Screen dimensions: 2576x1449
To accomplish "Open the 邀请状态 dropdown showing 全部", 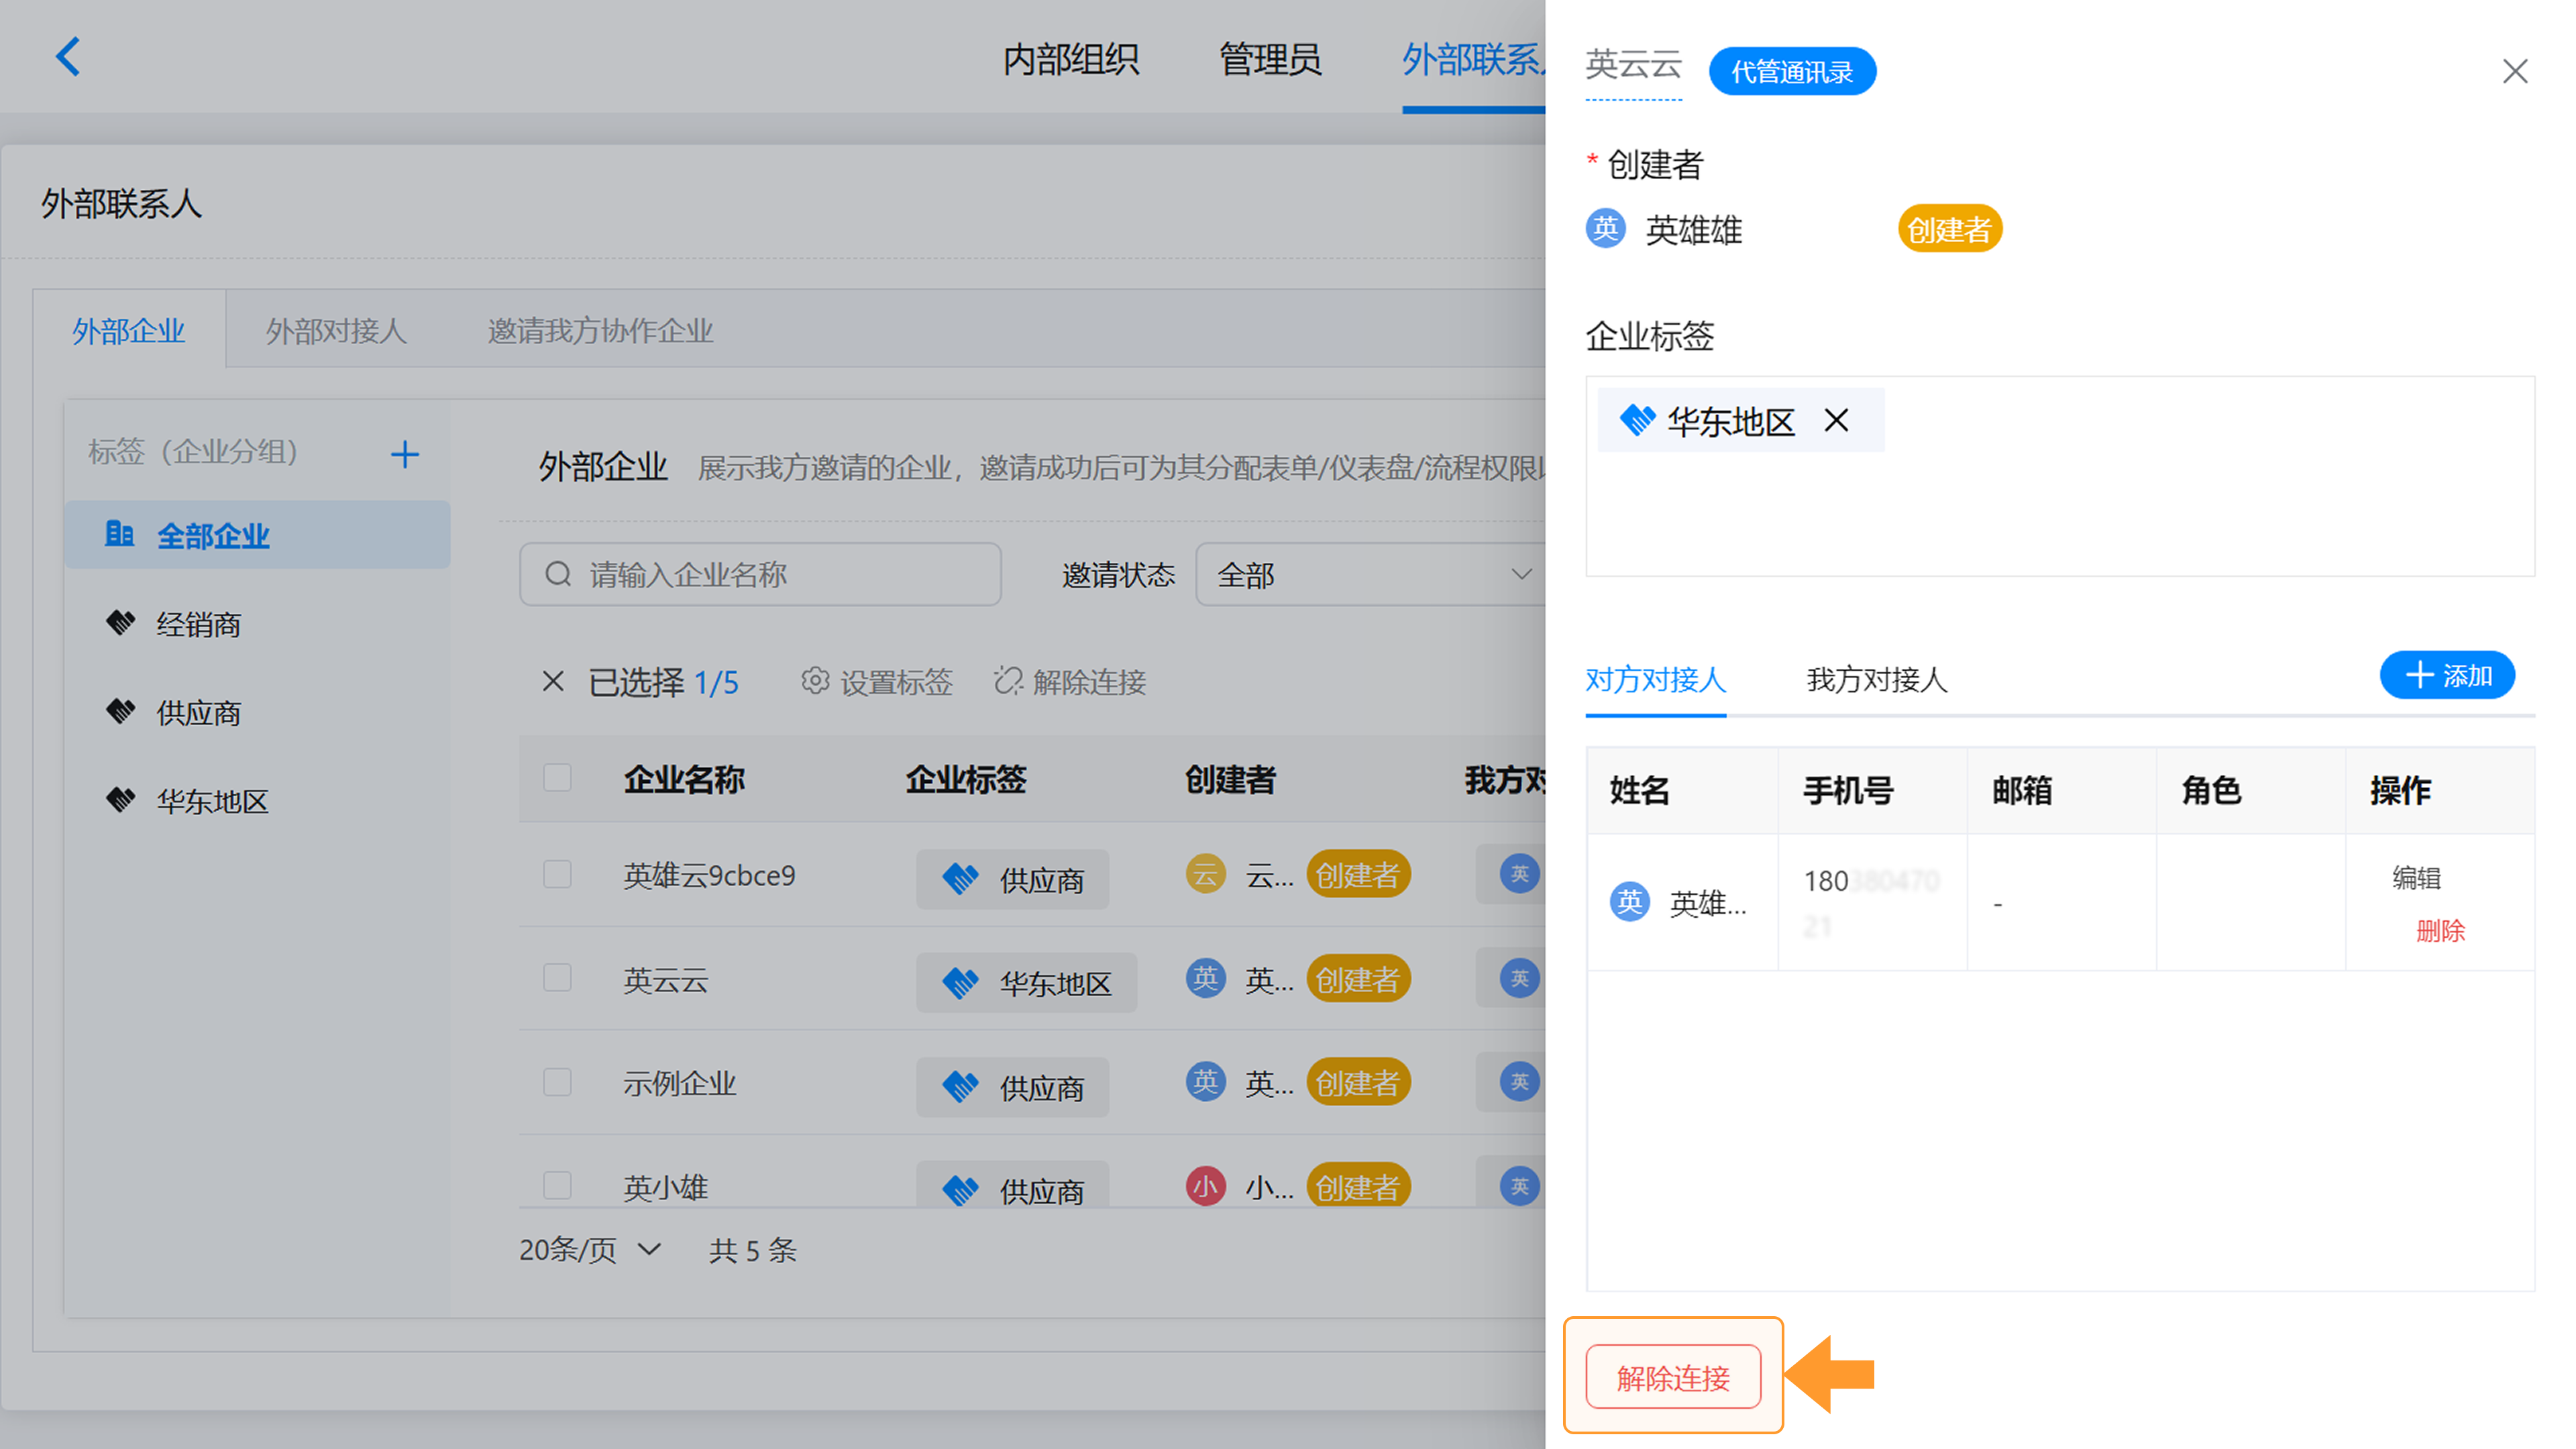I will [x=1370, y=574].
